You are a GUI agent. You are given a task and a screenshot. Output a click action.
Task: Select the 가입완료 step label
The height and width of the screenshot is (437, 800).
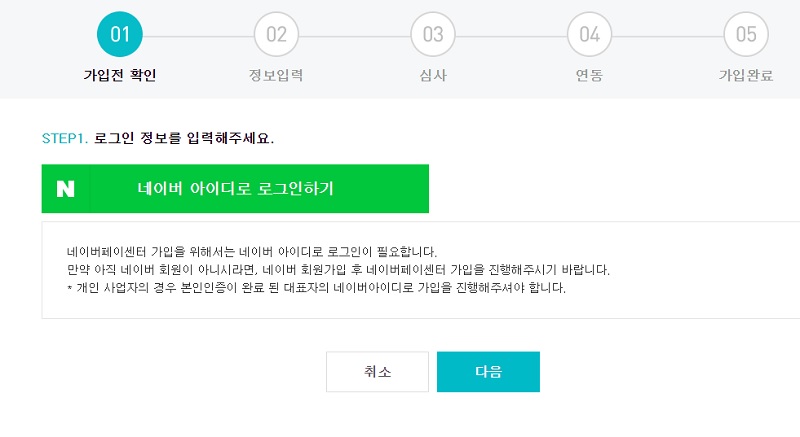pyautogui.click(x=746, y=76)
